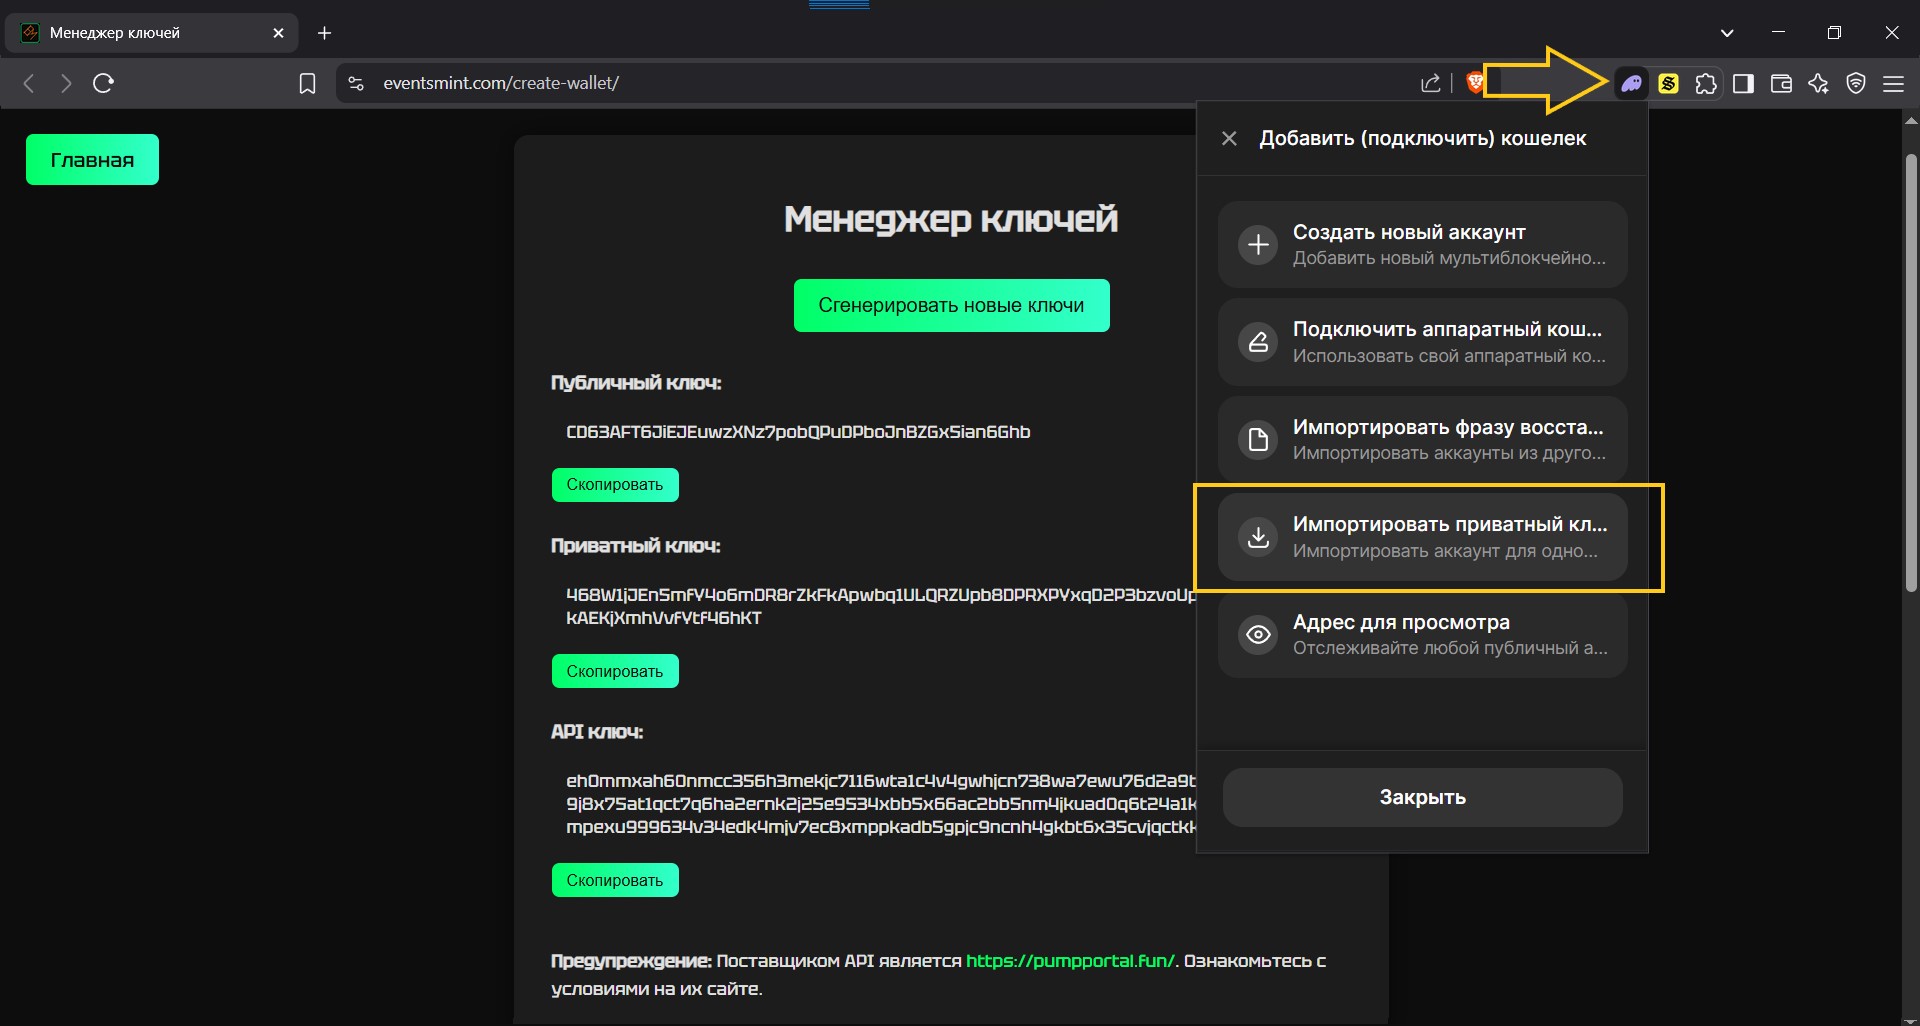Click the Leo AI sparkle icon
Image resolution: width=1920 pixels, height=1026 pixels.
click(1818, 83)
